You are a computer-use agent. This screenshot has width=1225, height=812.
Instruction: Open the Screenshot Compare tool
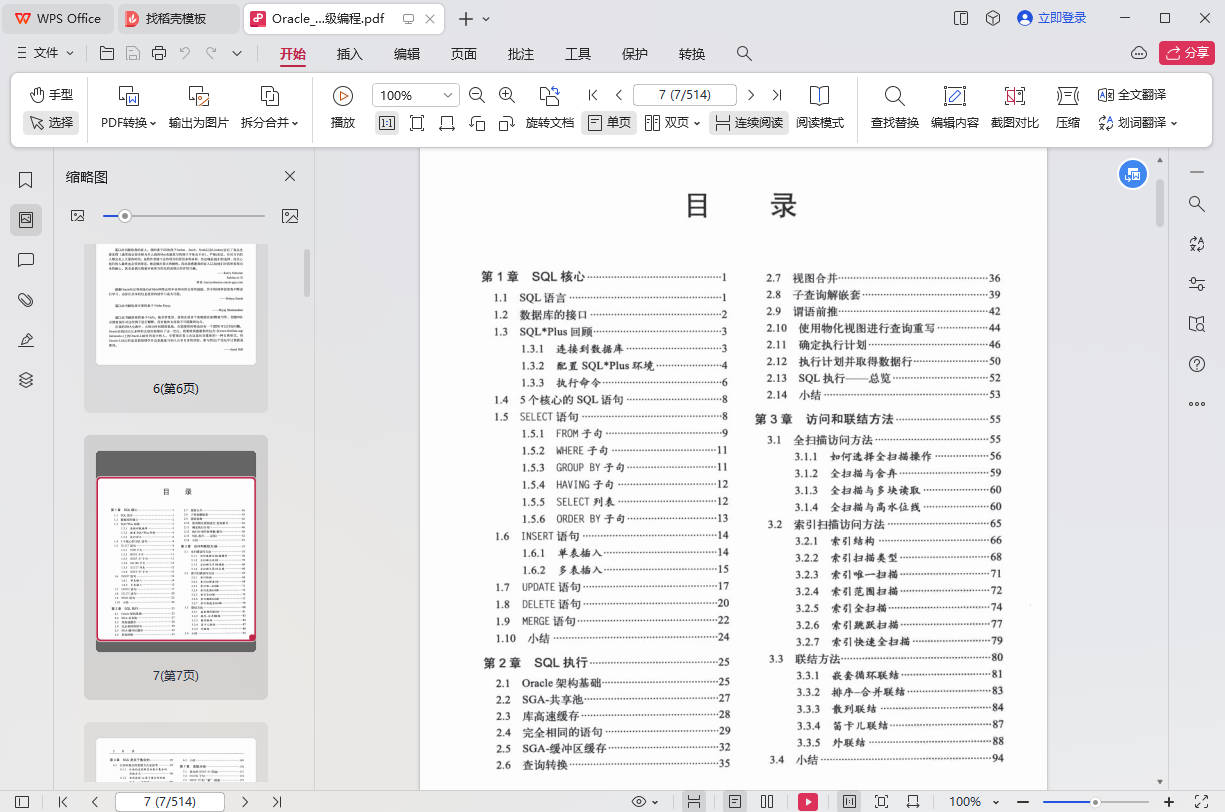[x=1014, y=96]
